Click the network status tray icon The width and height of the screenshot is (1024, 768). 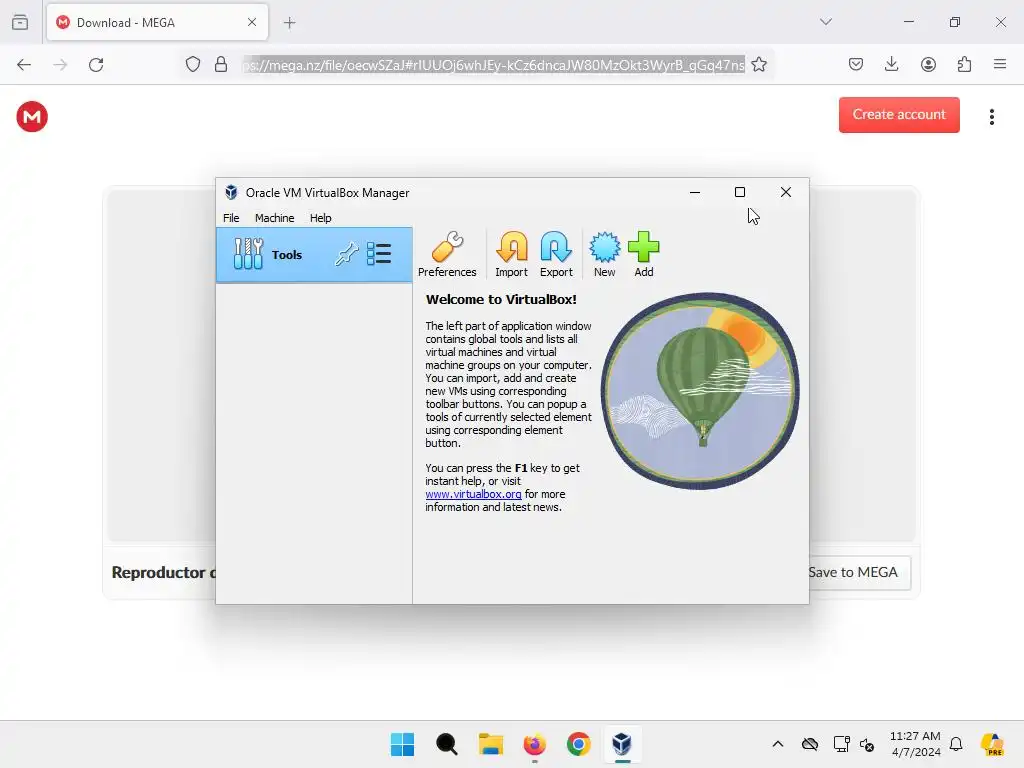click(x=841, y=744)
